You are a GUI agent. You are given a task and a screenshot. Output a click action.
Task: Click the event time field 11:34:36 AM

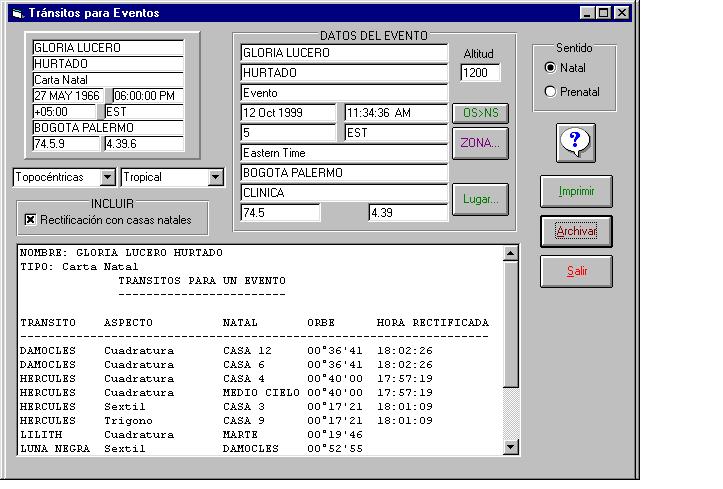[x=395, y=113]
